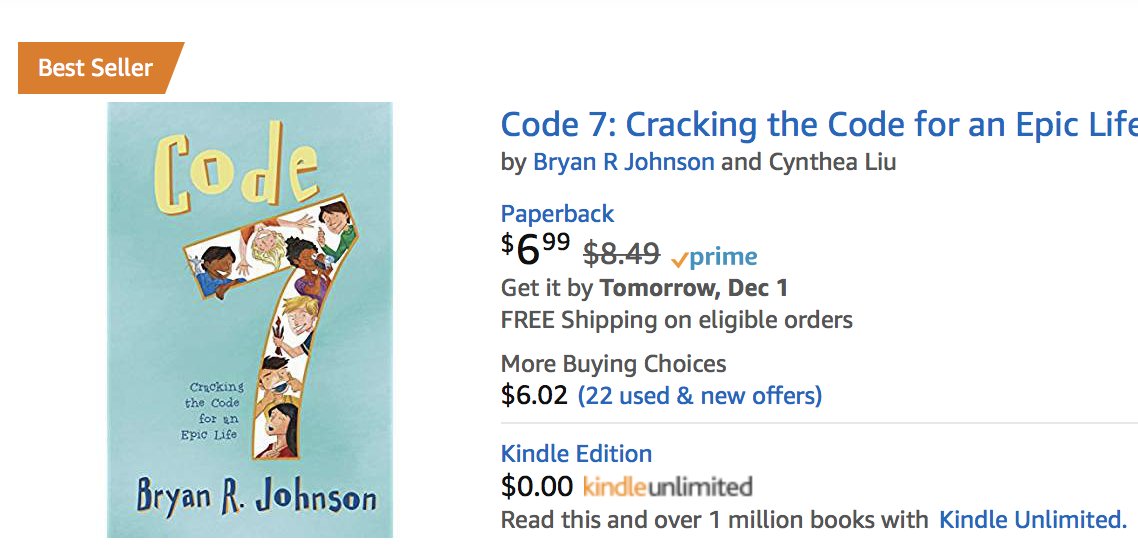The width and height of the screenshot is (1138, 546).
Task: Open the Bryan R Johnson author link in the byline
Action: click(x=624, y=162)
